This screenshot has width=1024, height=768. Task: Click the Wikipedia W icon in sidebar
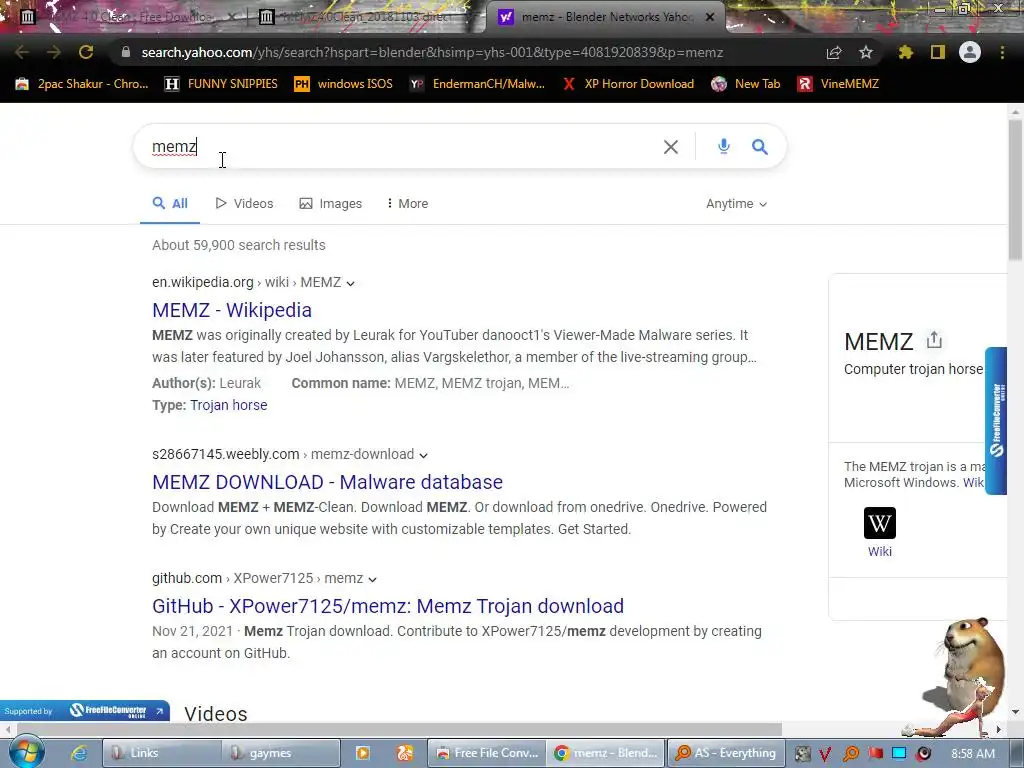click(880, 523)
